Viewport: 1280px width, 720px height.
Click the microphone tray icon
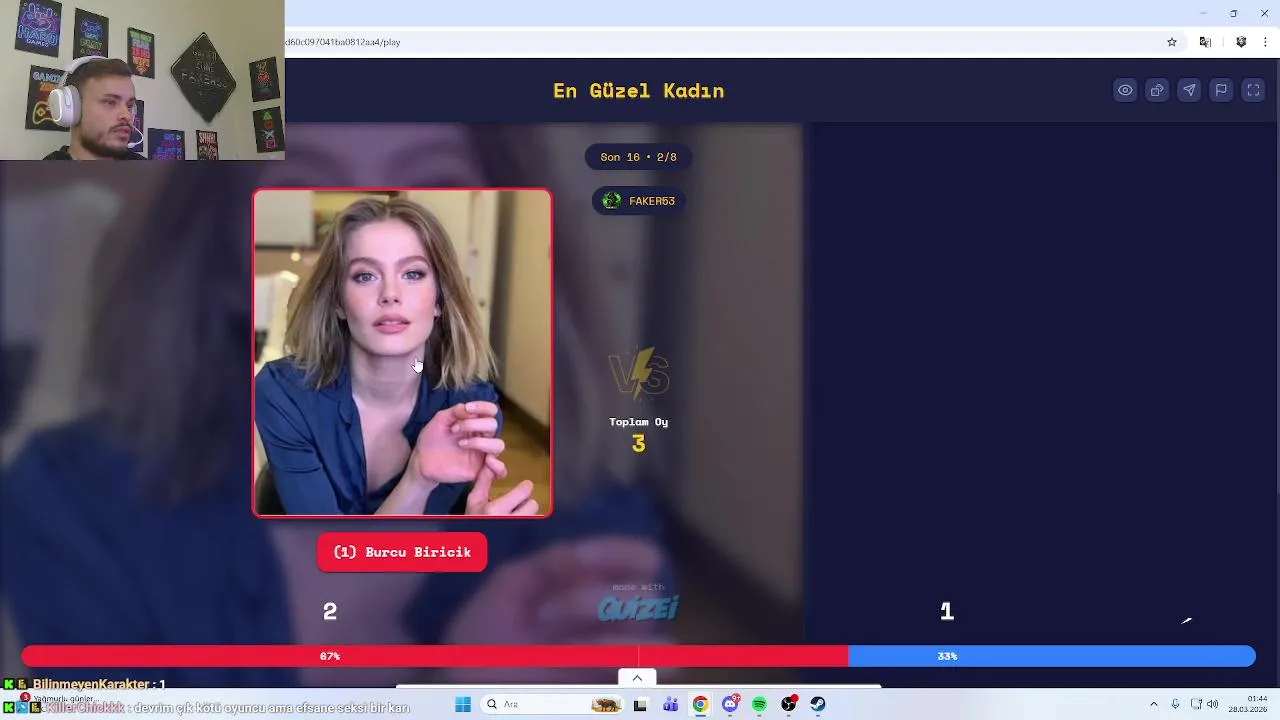coord(1175,704)
